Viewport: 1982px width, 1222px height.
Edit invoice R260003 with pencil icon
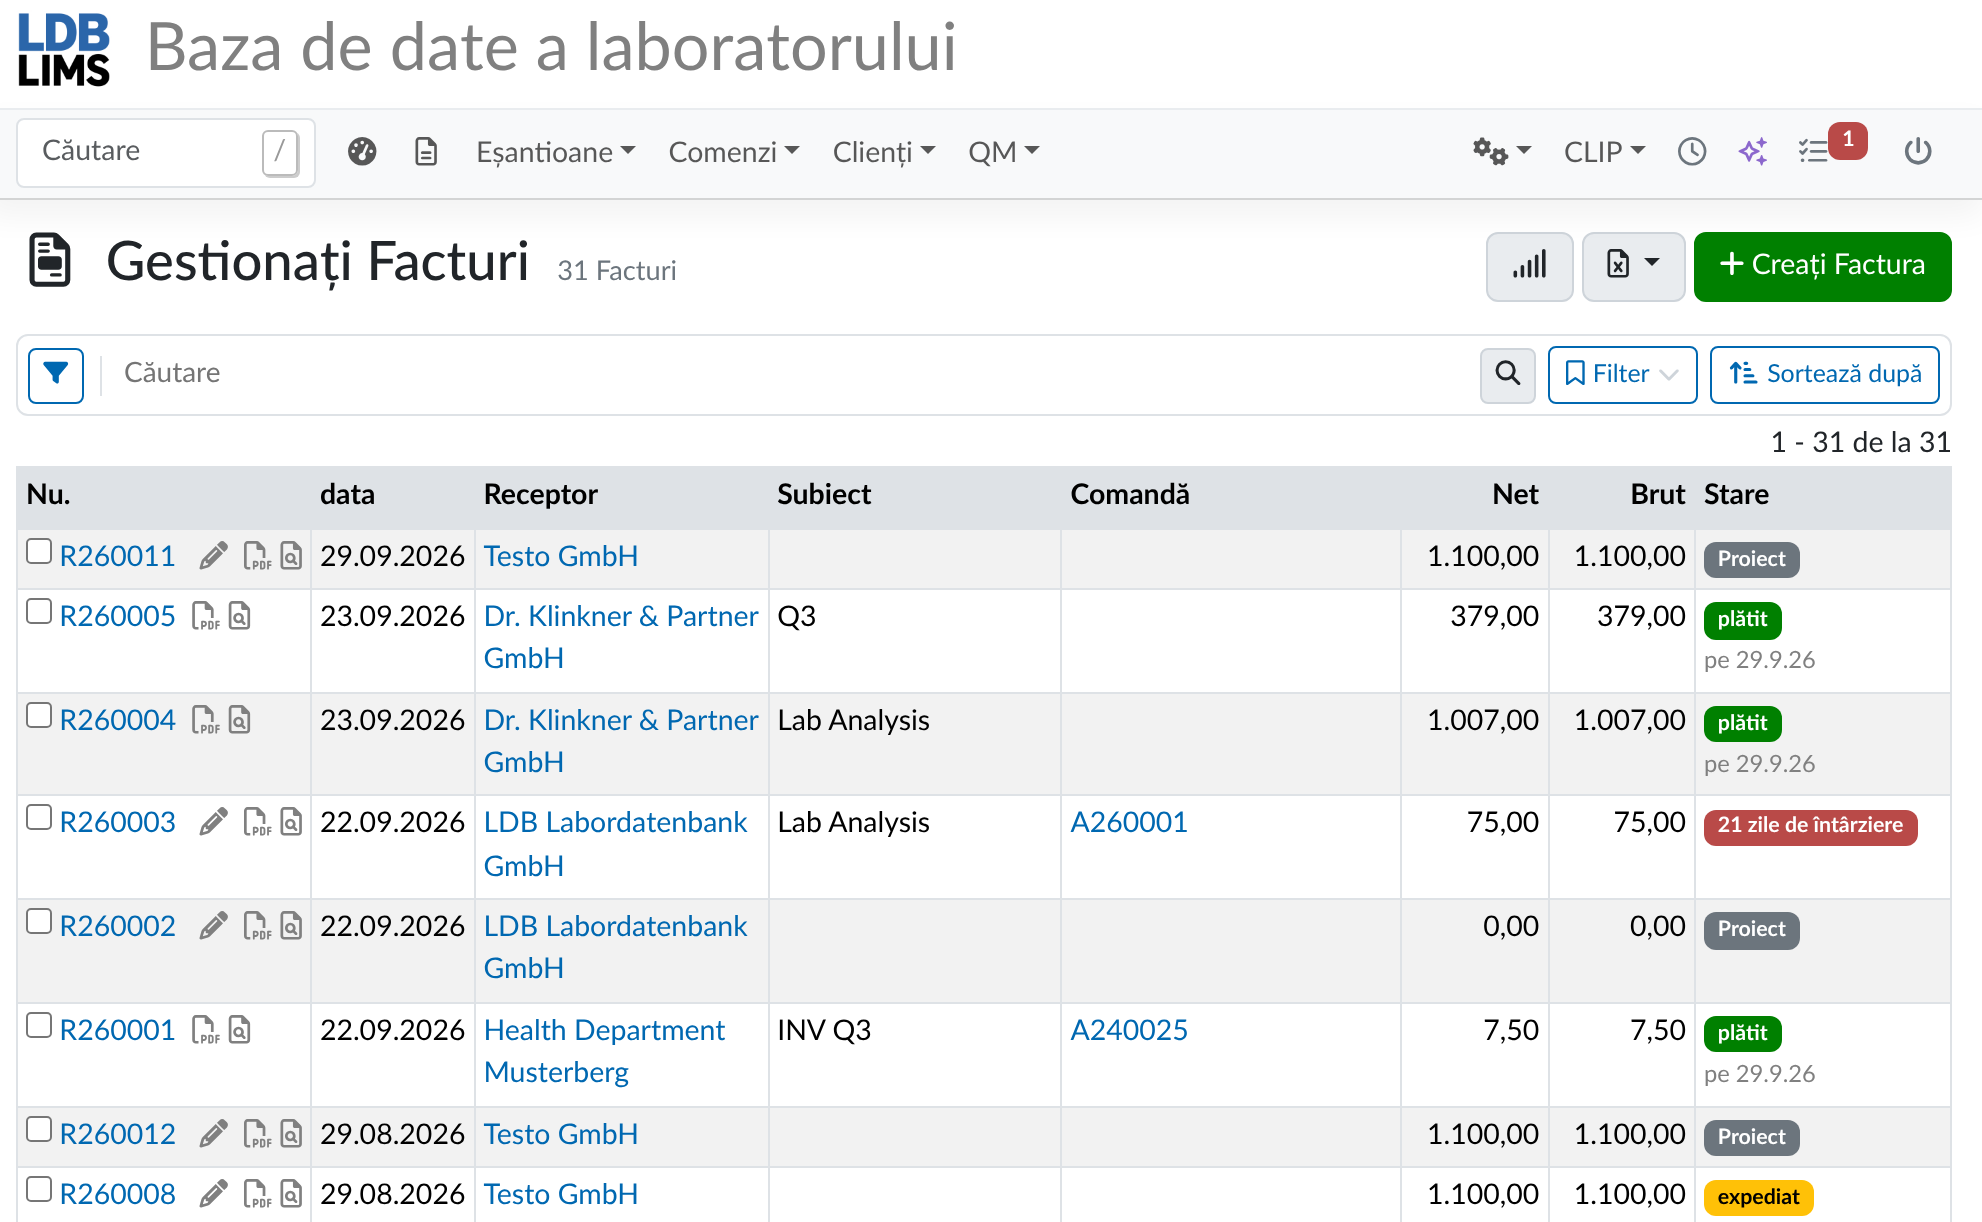click(213, 822)
